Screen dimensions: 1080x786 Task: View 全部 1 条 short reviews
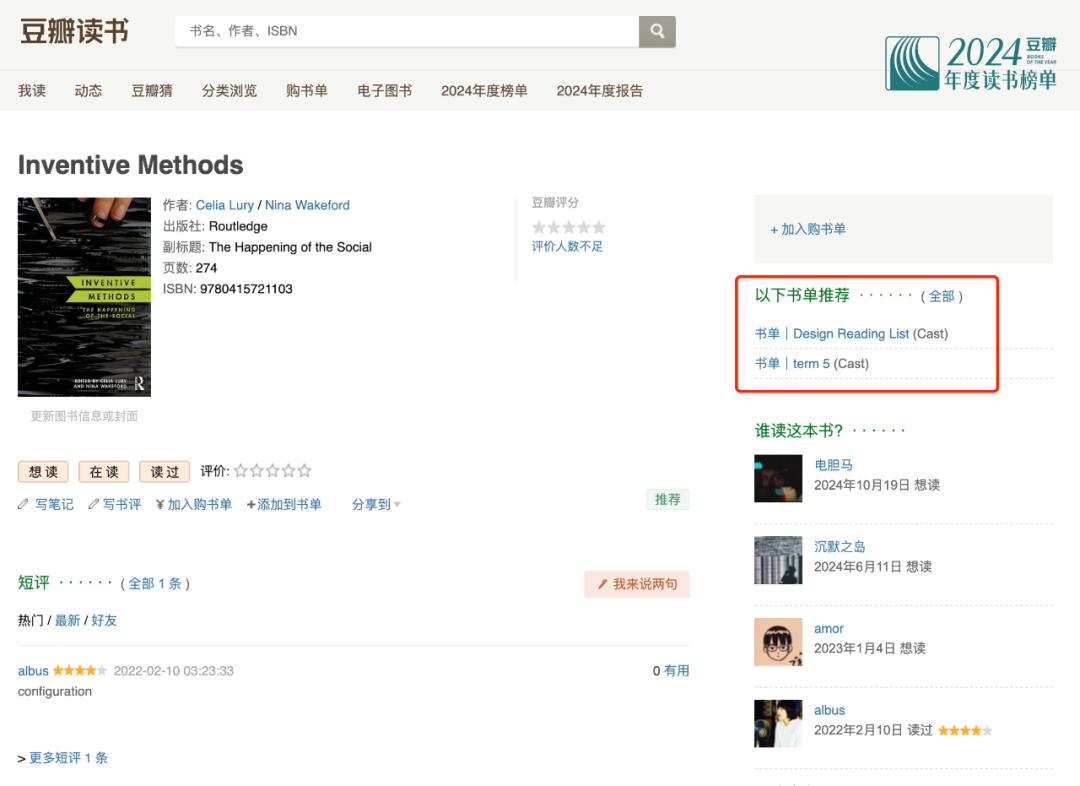[x=155, y=584]
